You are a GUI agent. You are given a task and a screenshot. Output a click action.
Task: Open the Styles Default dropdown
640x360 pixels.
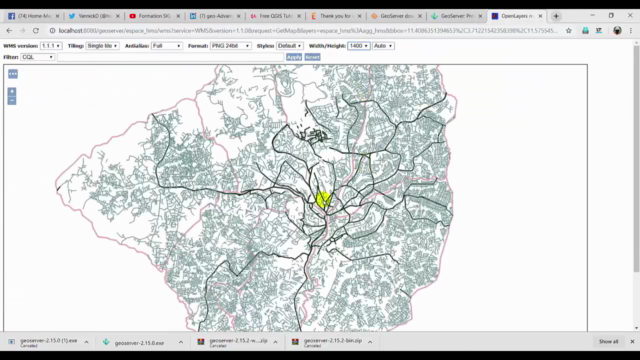pos(290,46)
